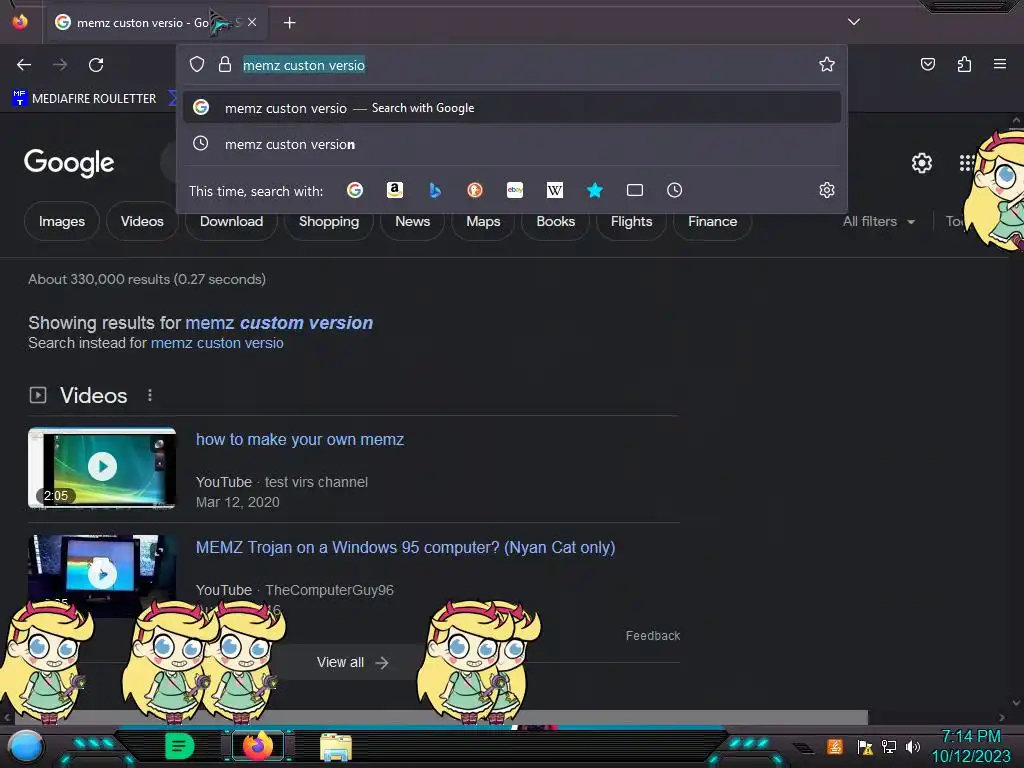This screenshot has height=768, width=1024.
Task: Search this time with Google
Action: 355,190
